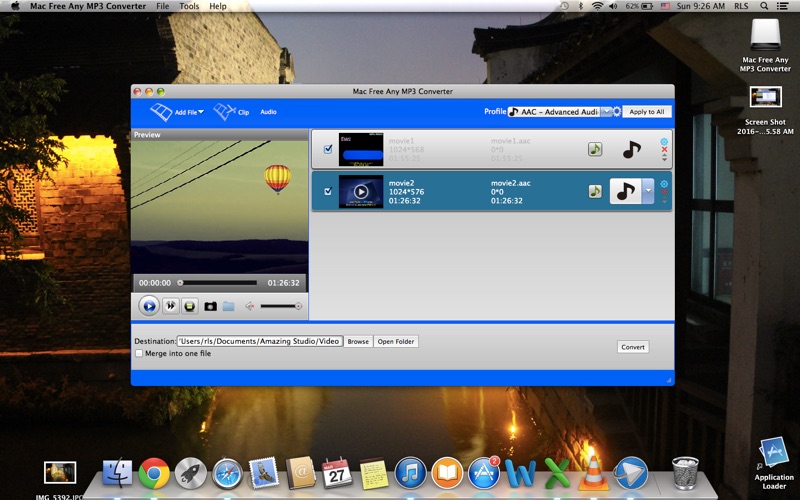This screenshot has width=800, height=500.
Task: Click the Spotlight search icon in menu bar
Action: click(764, 6)
